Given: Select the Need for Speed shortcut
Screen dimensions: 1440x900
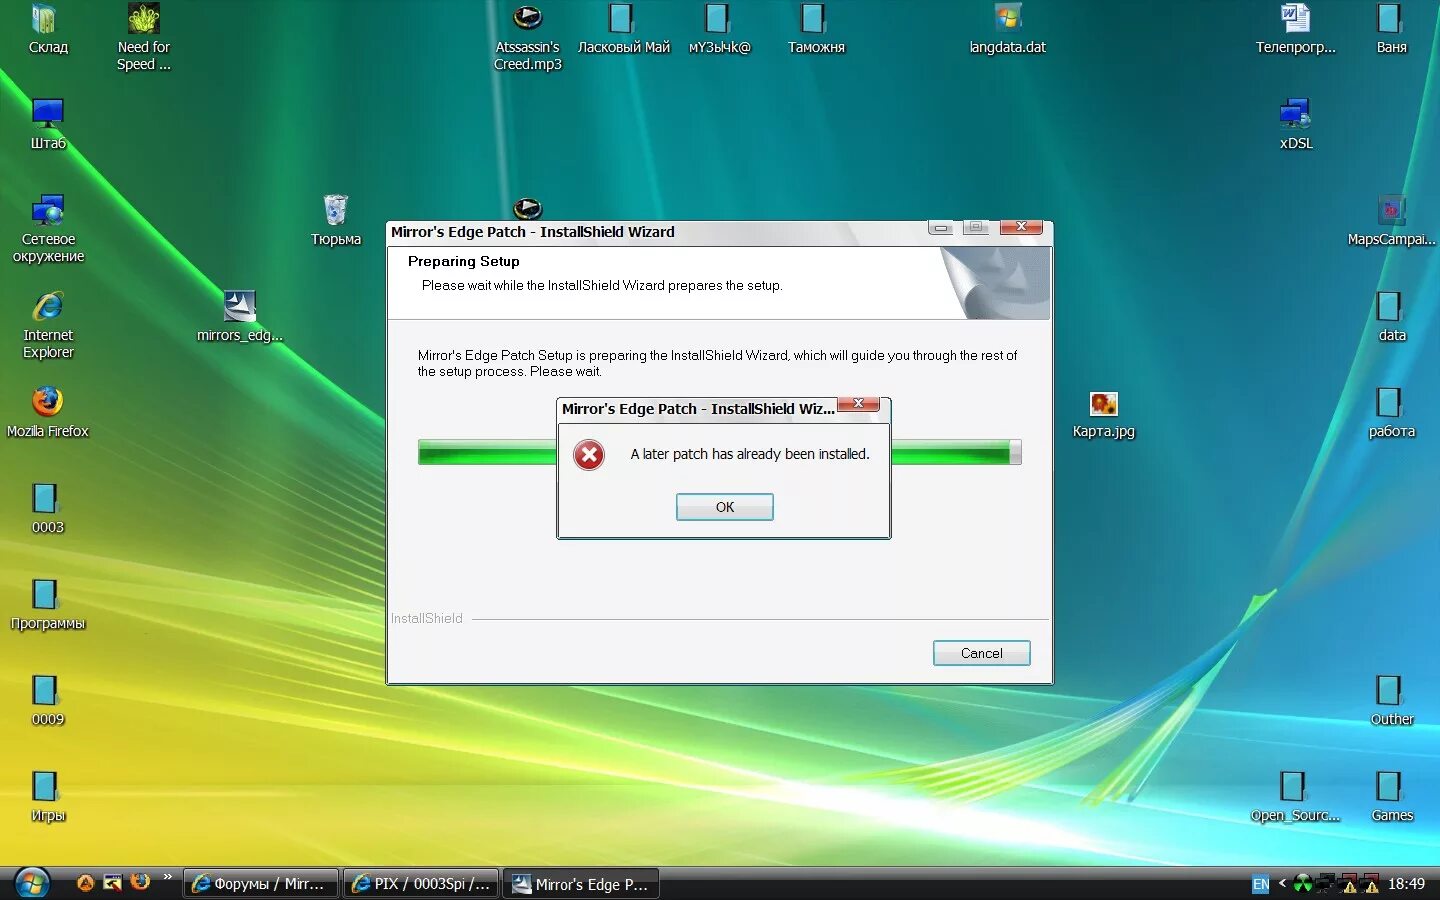Looking at the screenshot, I should point(144,37).
